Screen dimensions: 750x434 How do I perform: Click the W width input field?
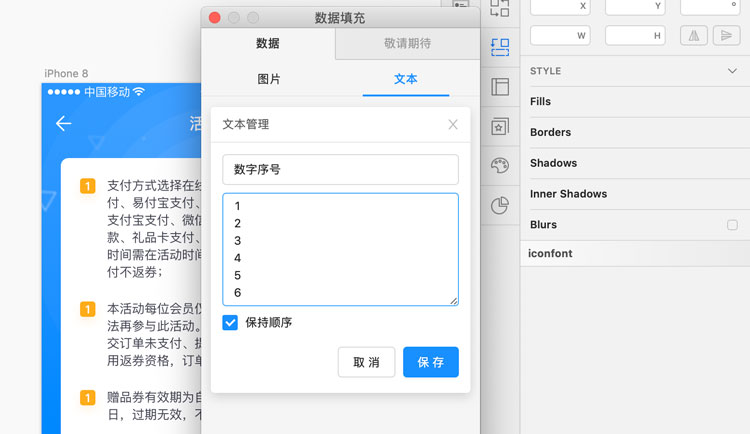coord(560,35)
